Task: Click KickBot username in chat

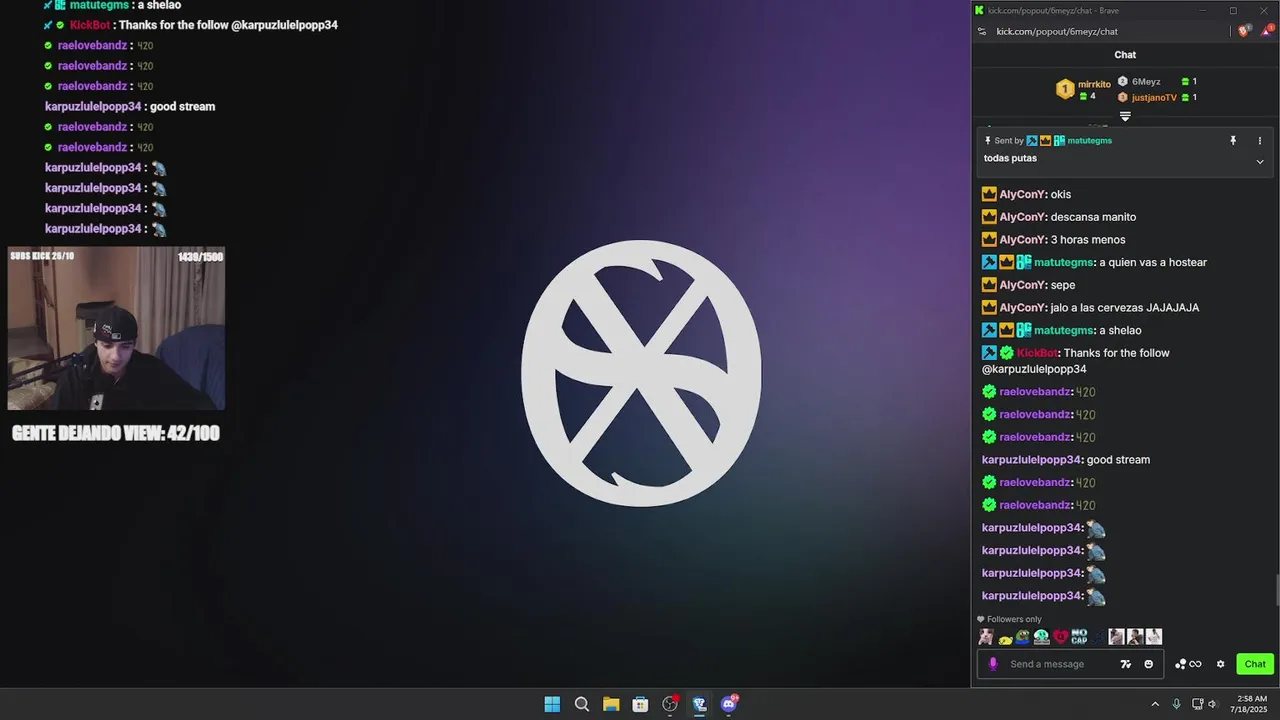Action: pos(1037,353)
